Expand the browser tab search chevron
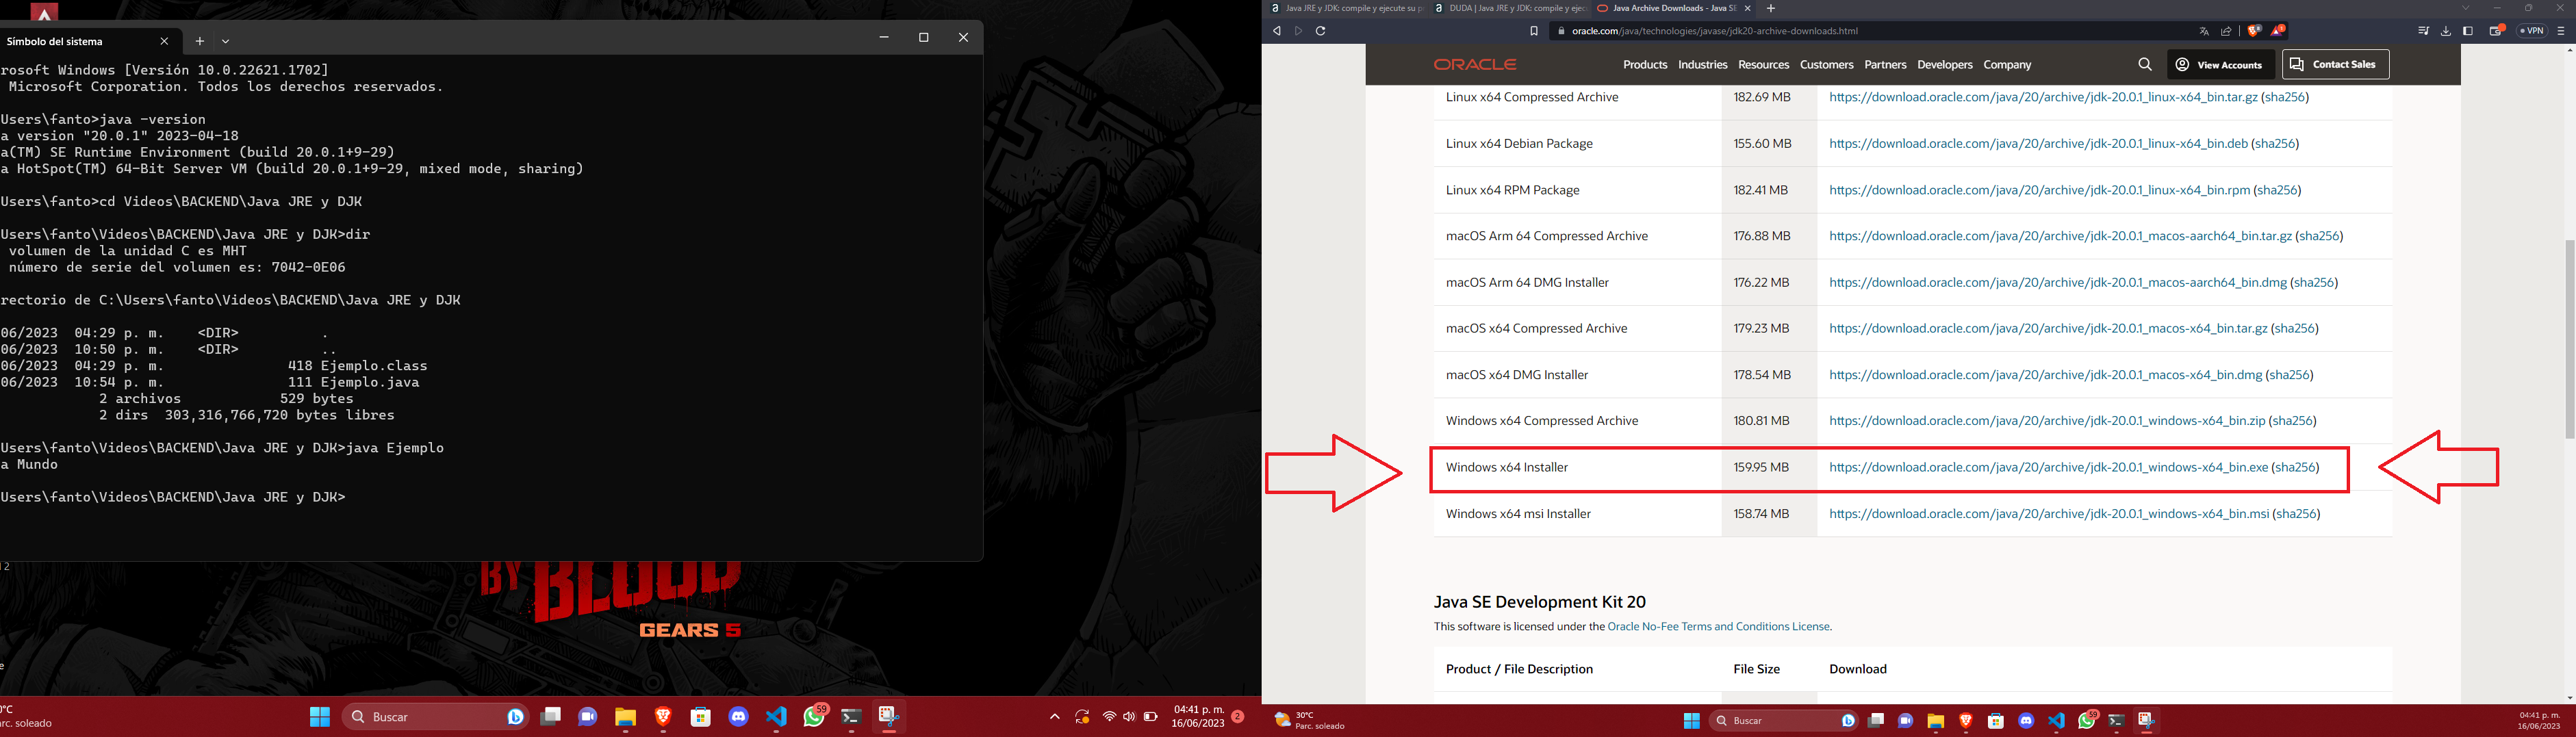The width and height of the screenshot is (2576, 737). pyautogui.click(x=2466, y=8)
